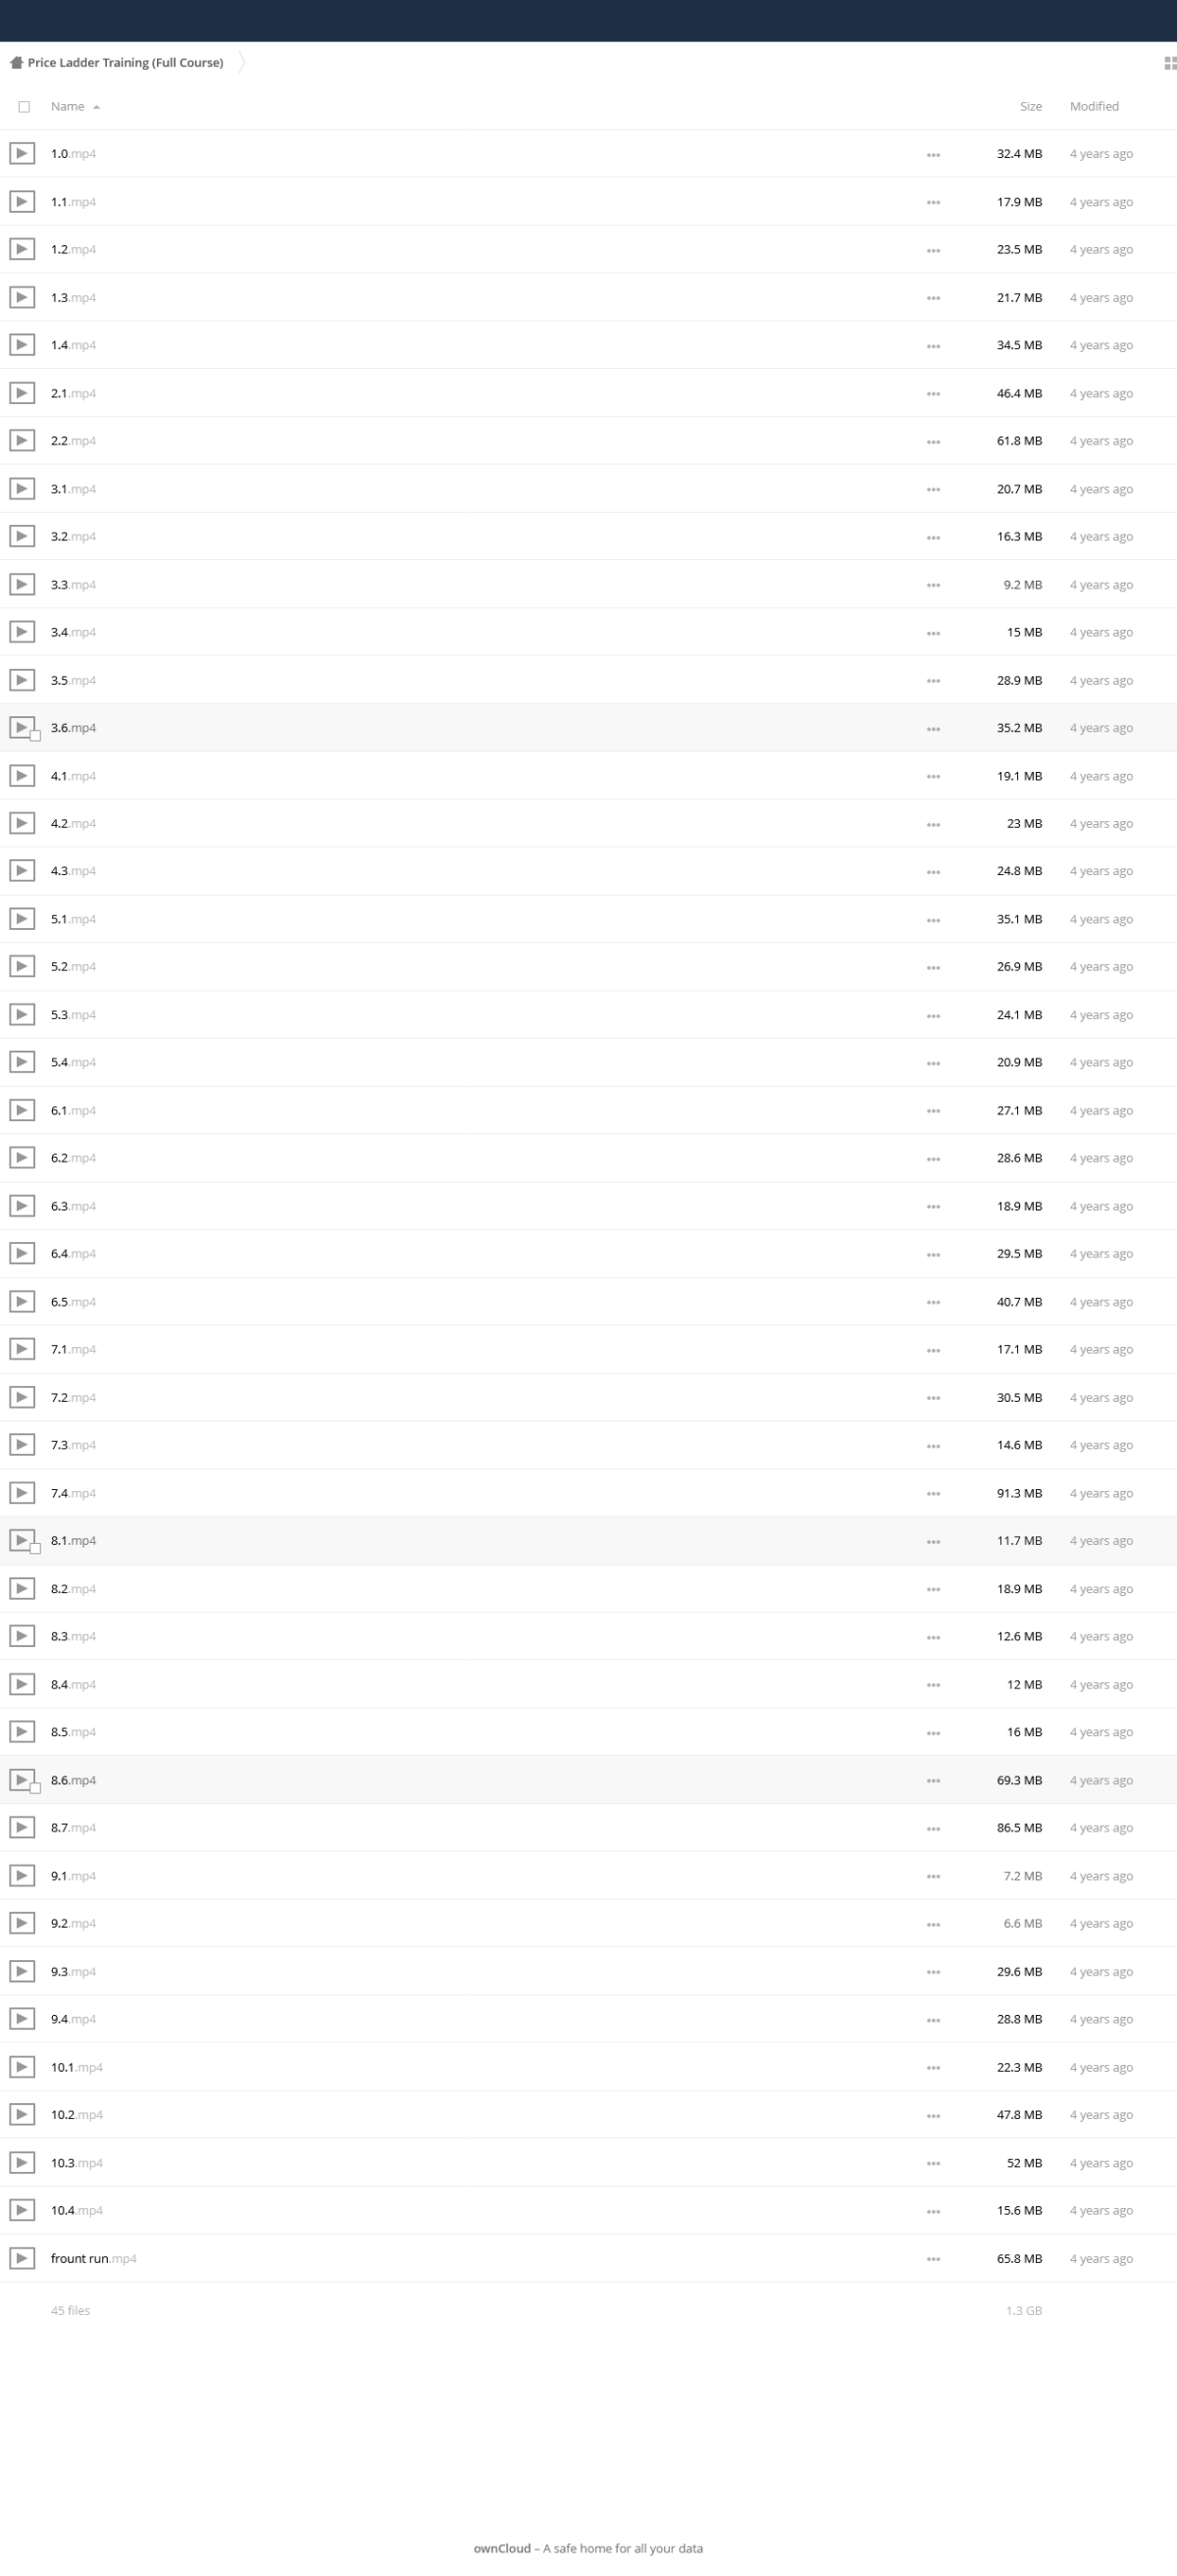Click video icon for frount run.mp4
The width and height of the screenshot is (1177, 2576).
(22, 2258)
